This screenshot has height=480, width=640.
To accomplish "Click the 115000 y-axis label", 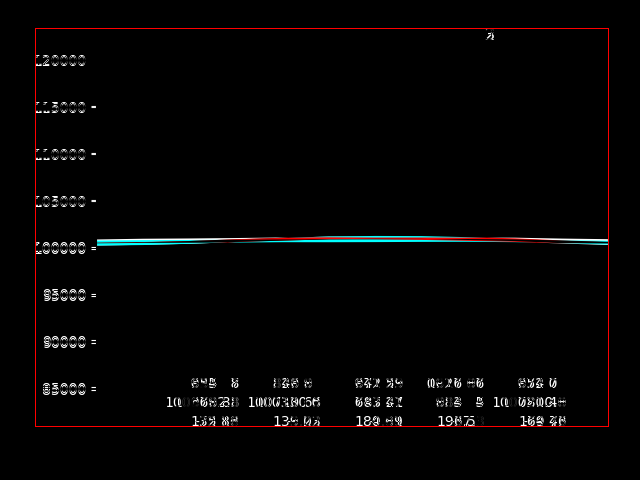I will click(x=61, y=108).
